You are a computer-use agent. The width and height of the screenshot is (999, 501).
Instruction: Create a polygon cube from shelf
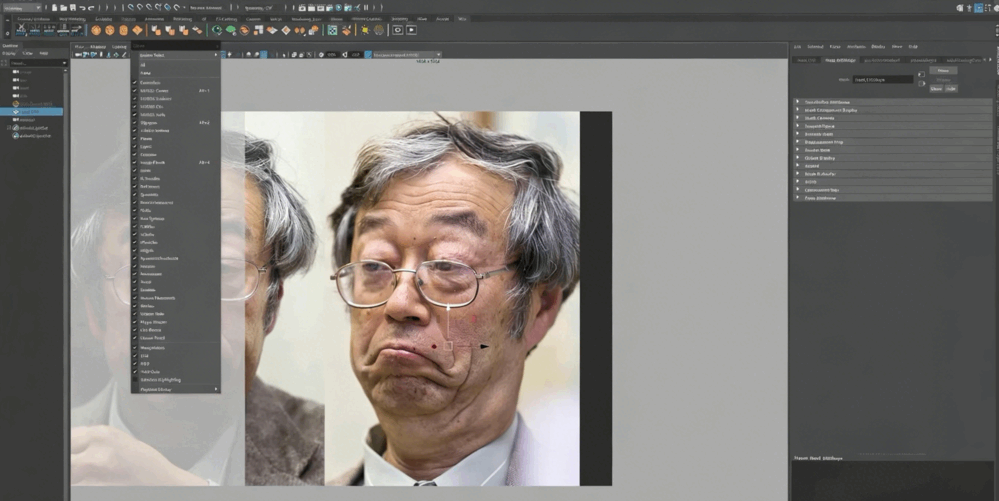click(110, 30)
